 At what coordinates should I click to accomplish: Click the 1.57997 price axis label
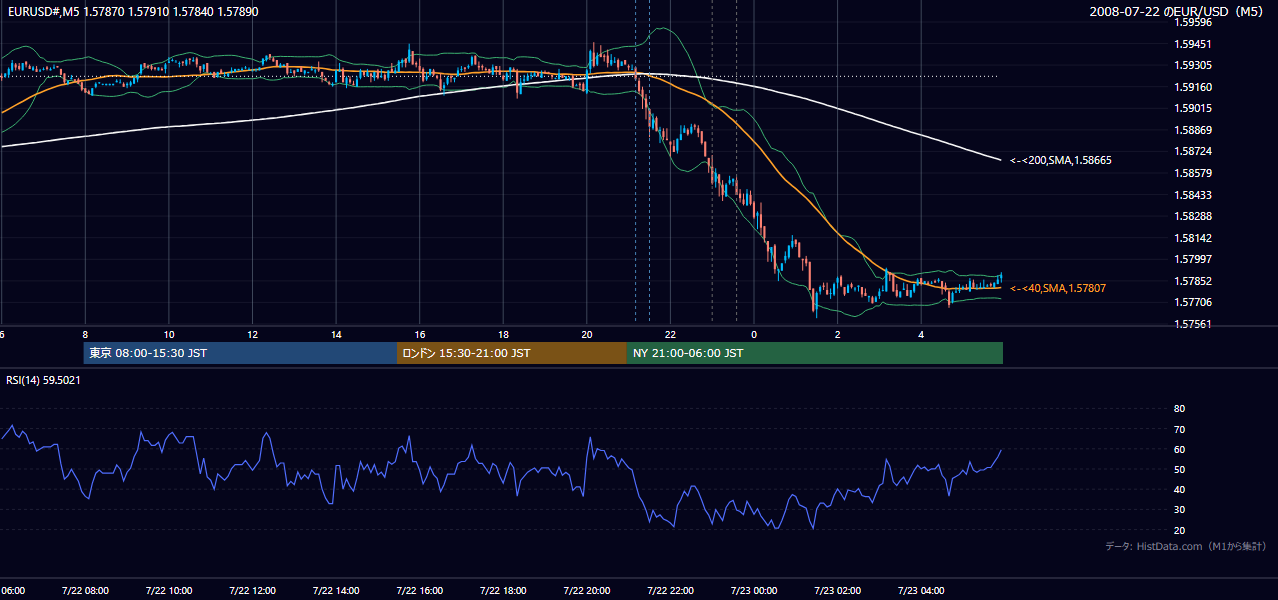pos(1193,259)
